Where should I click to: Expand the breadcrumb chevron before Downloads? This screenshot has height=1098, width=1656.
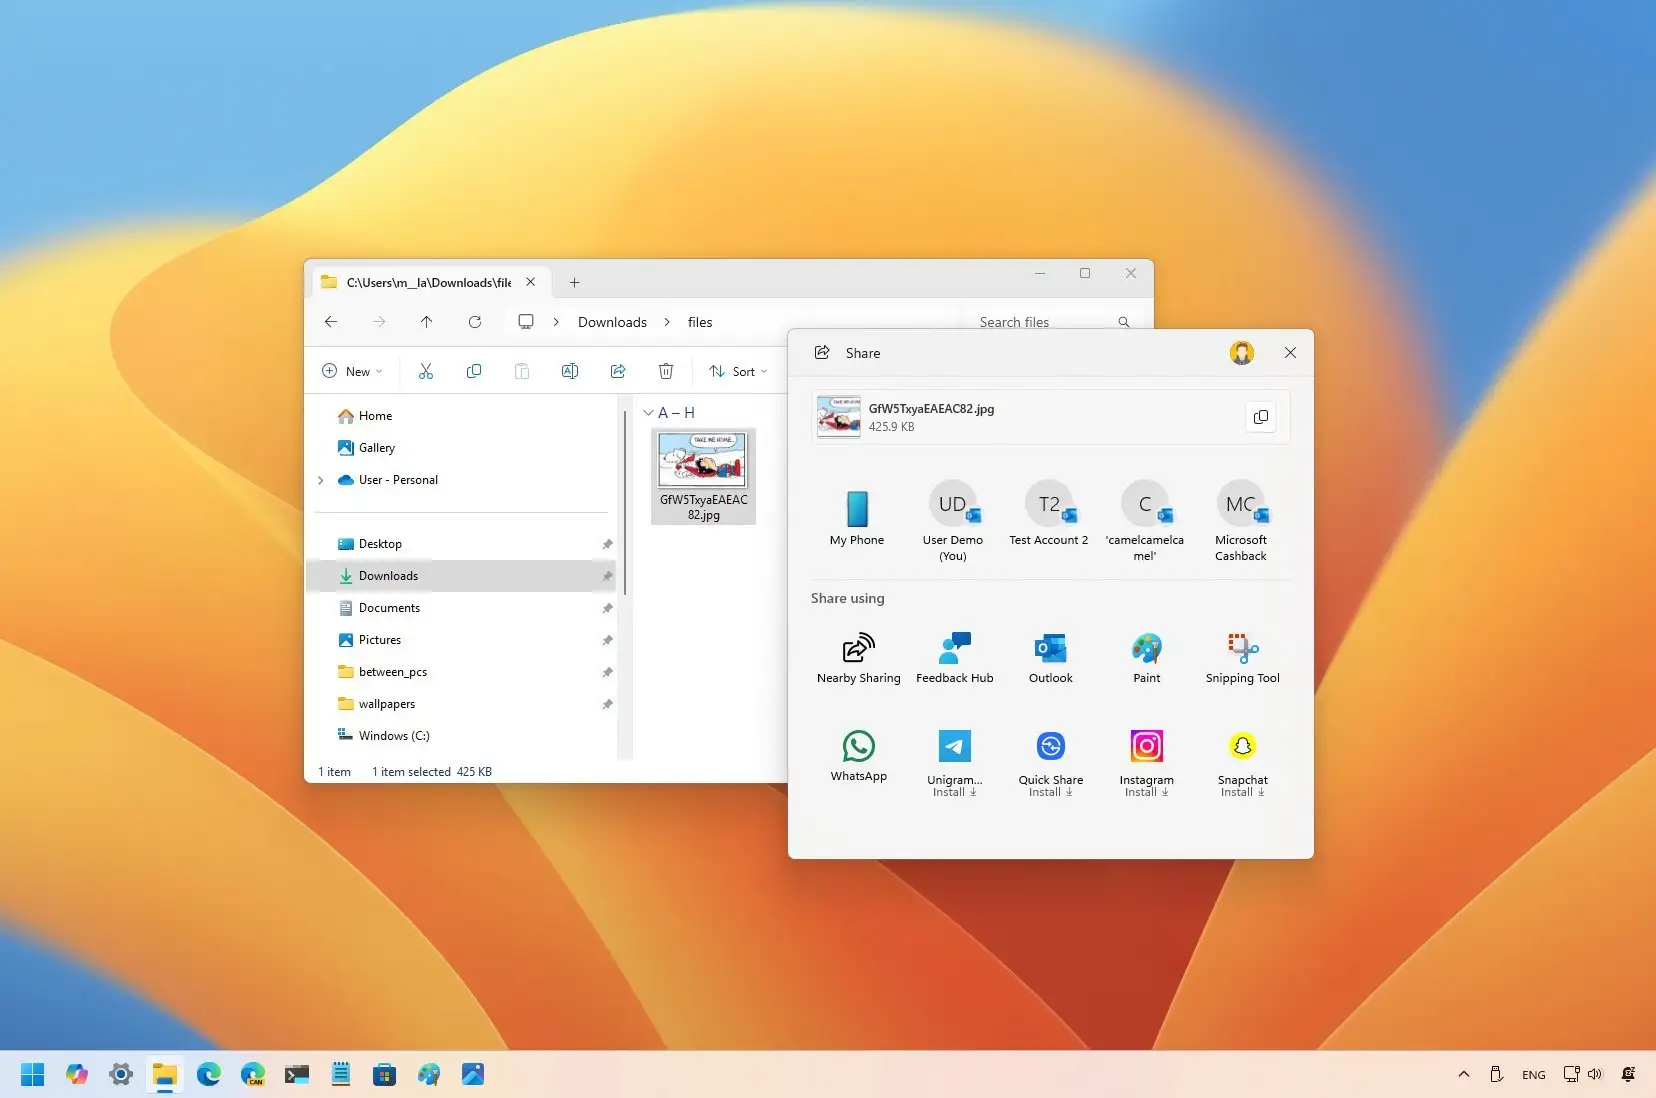[x=556, y=322]
